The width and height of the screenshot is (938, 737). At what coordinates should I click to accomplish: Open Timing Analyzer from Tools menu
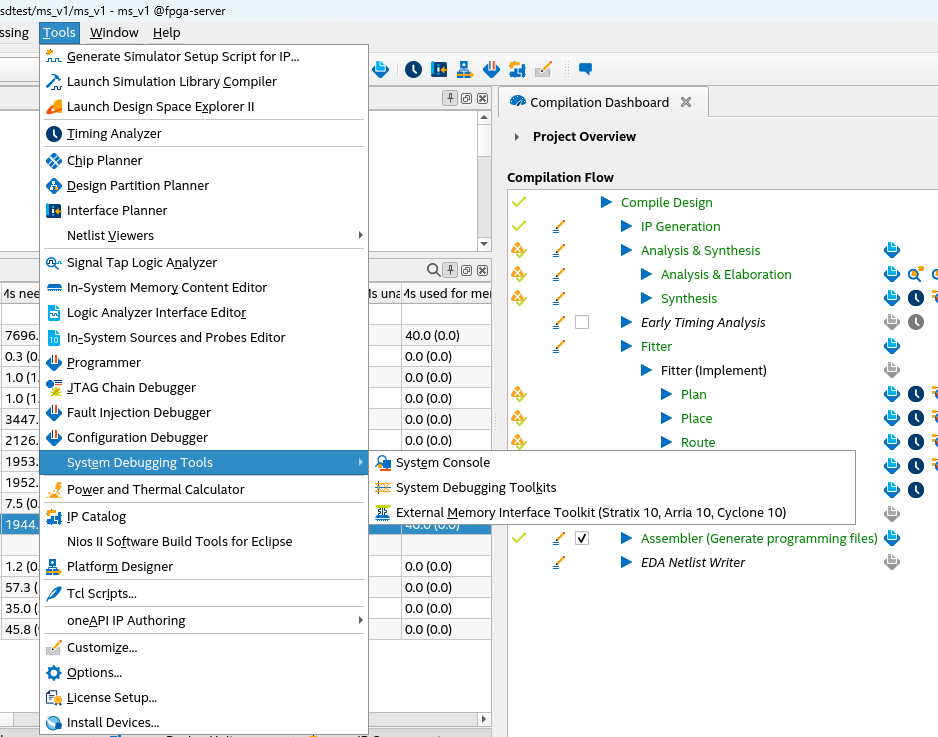tap(113, 134)
